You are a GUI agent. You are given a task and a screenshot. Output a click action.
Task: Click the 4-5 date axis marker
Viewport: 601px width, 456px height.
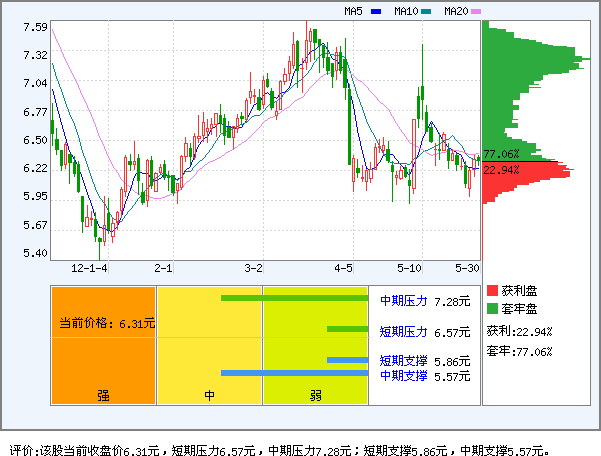pyautogui.click(x=344, y=268)
